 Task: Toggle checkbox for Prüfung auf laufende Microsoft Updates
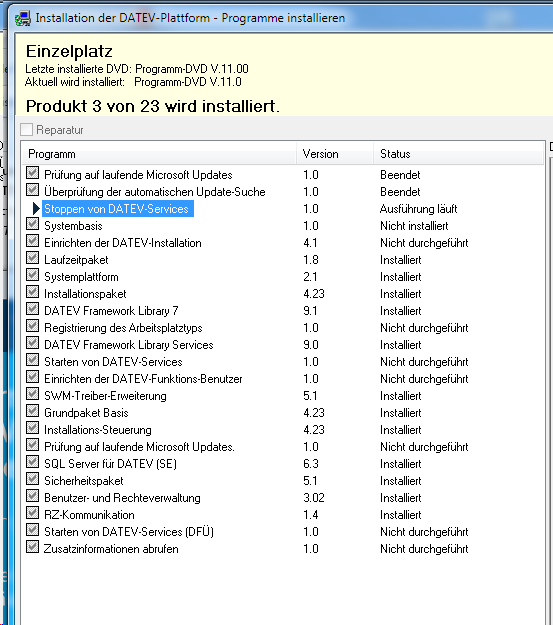click(x=33, y=173)
